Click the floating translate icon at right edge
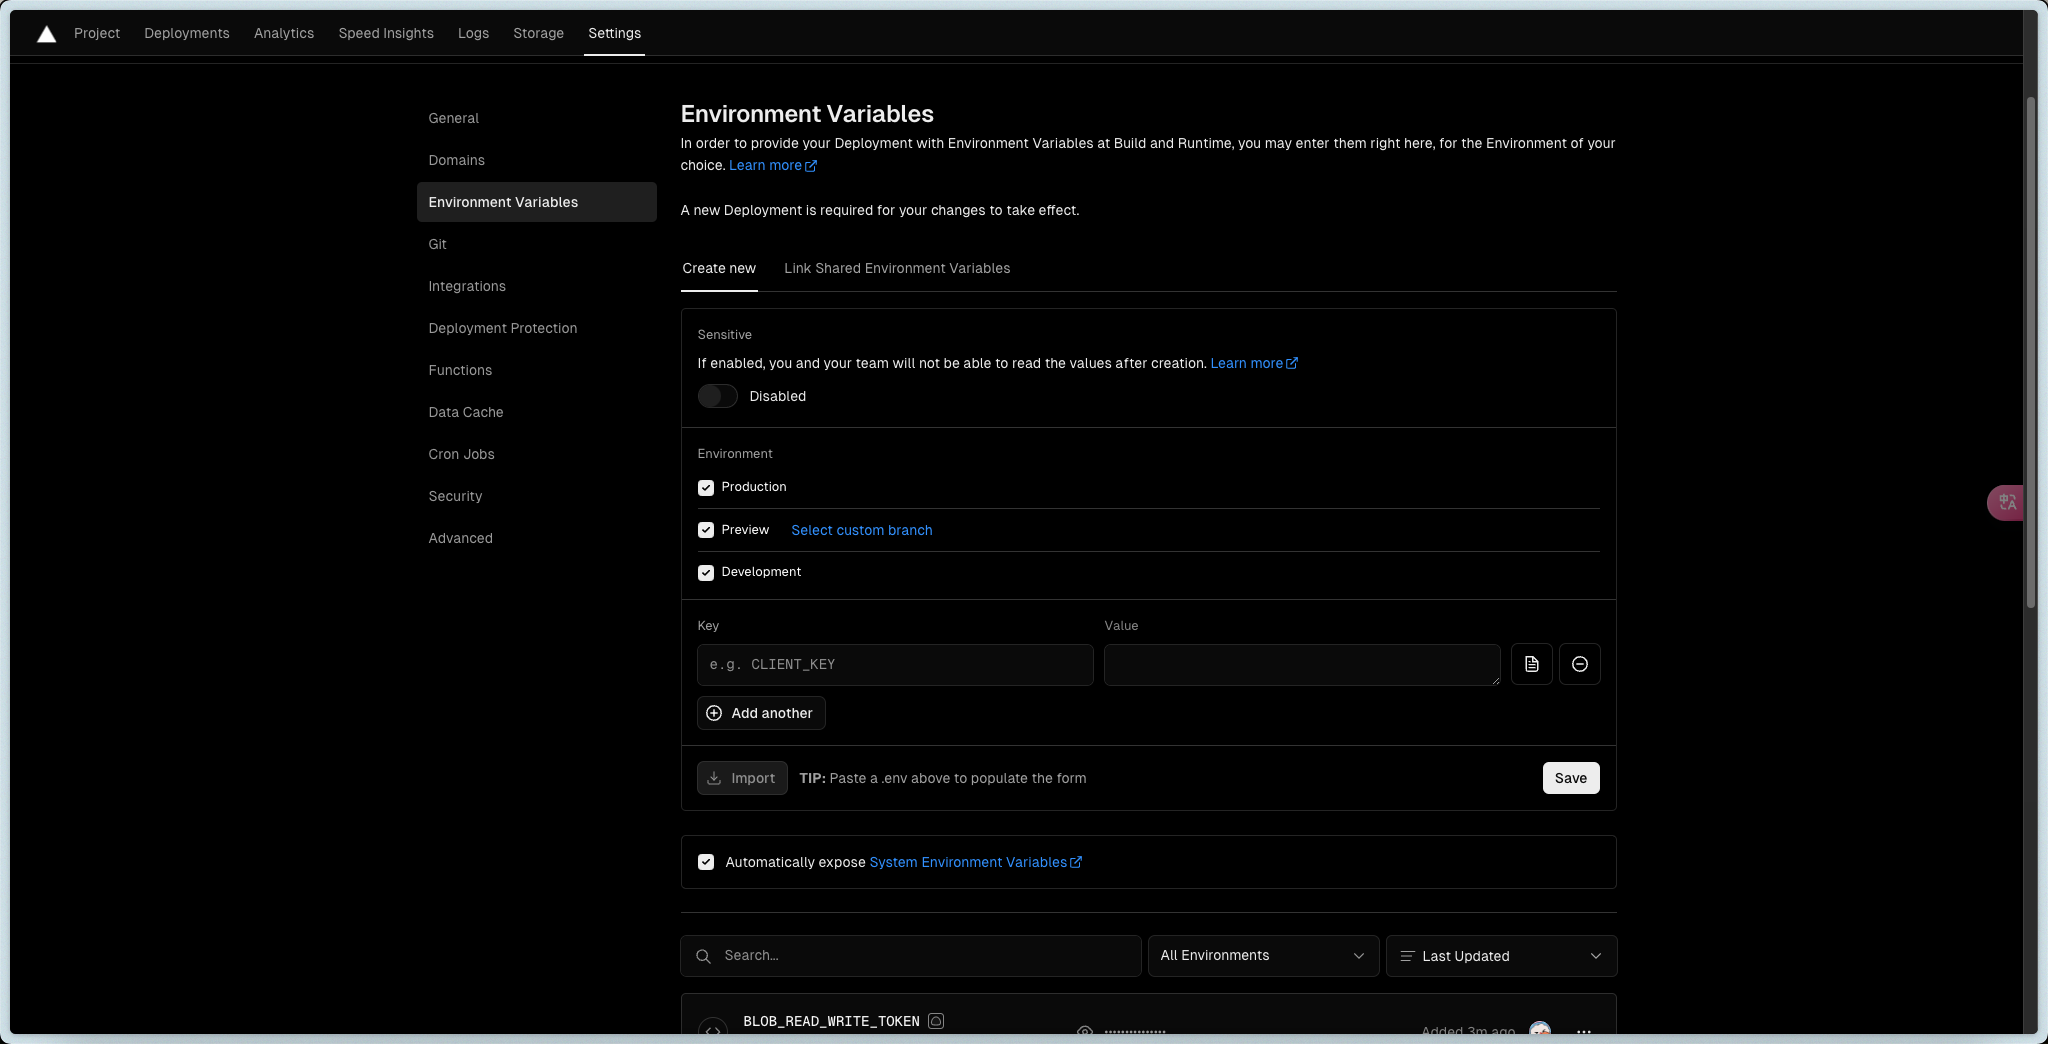Image resolution: width=2048 pixels, height=1044 pixels. tap(2006, 502)
